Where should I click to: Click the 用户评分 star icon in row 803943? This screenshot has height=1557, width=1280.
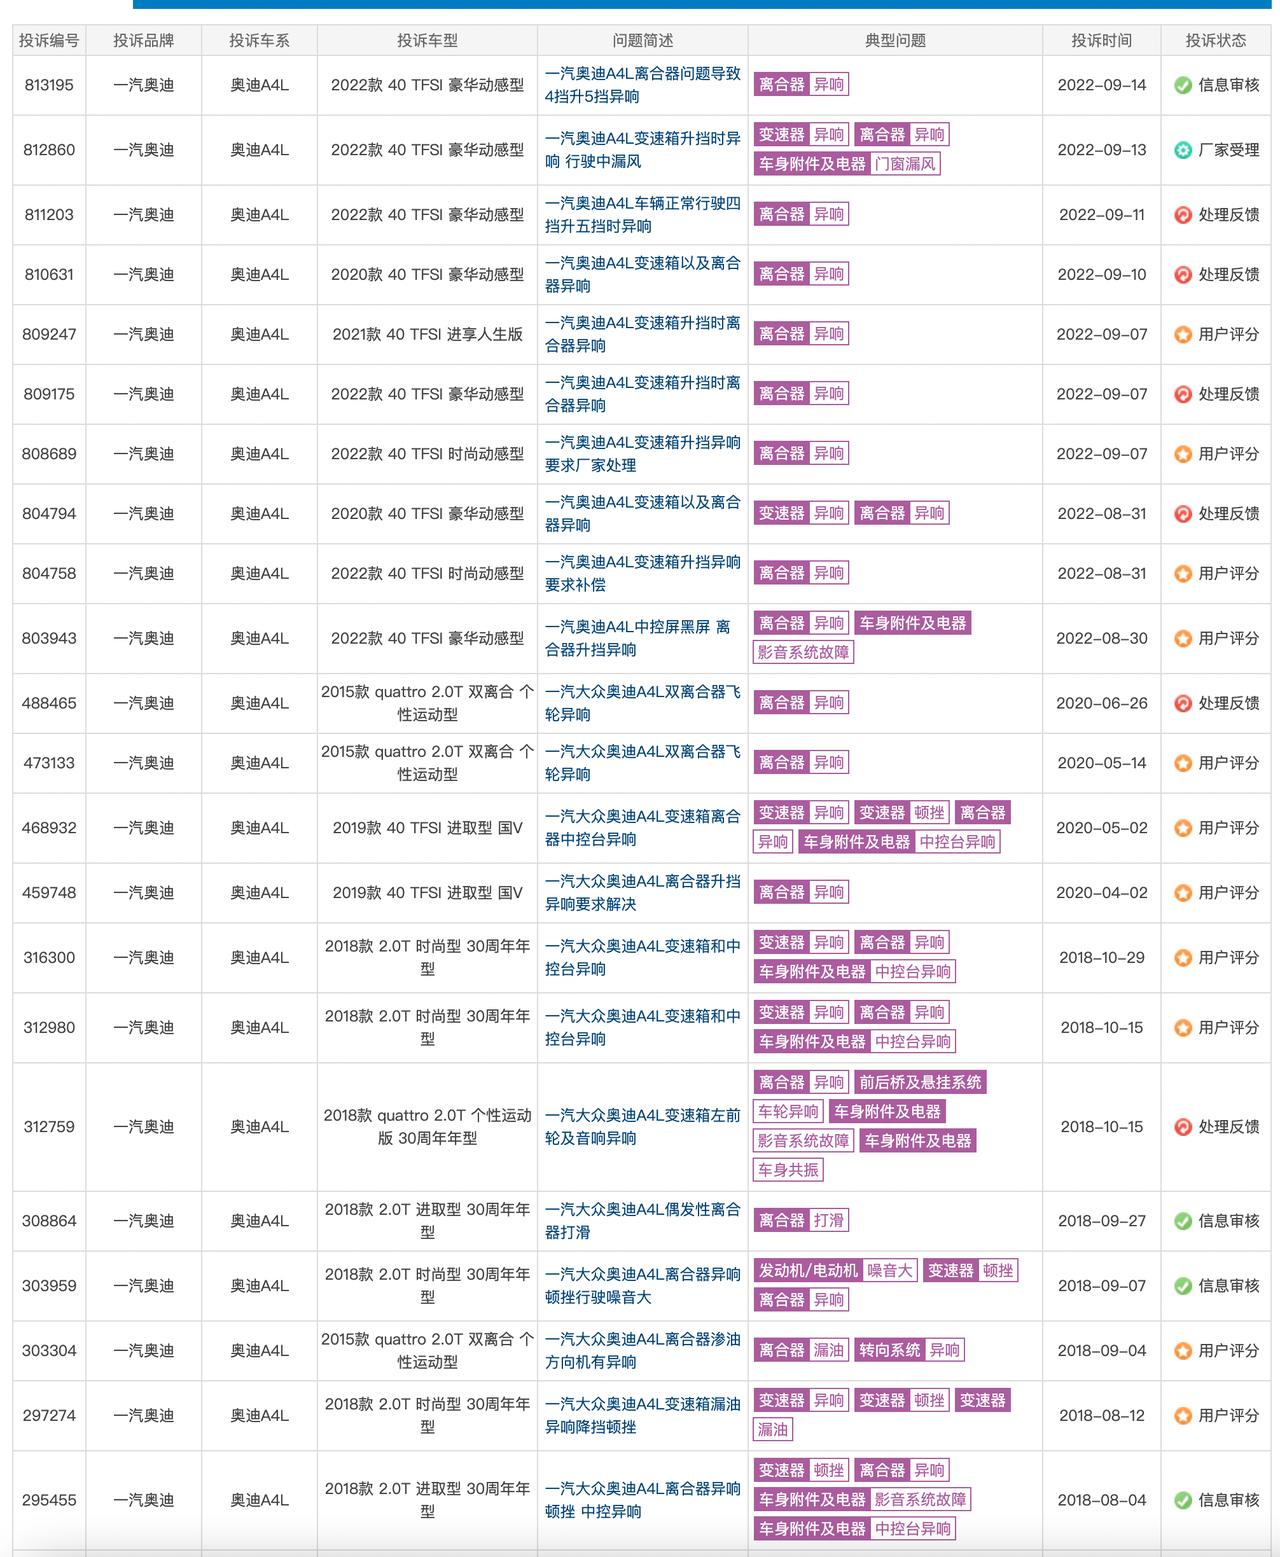click(x=1183, y=638)
